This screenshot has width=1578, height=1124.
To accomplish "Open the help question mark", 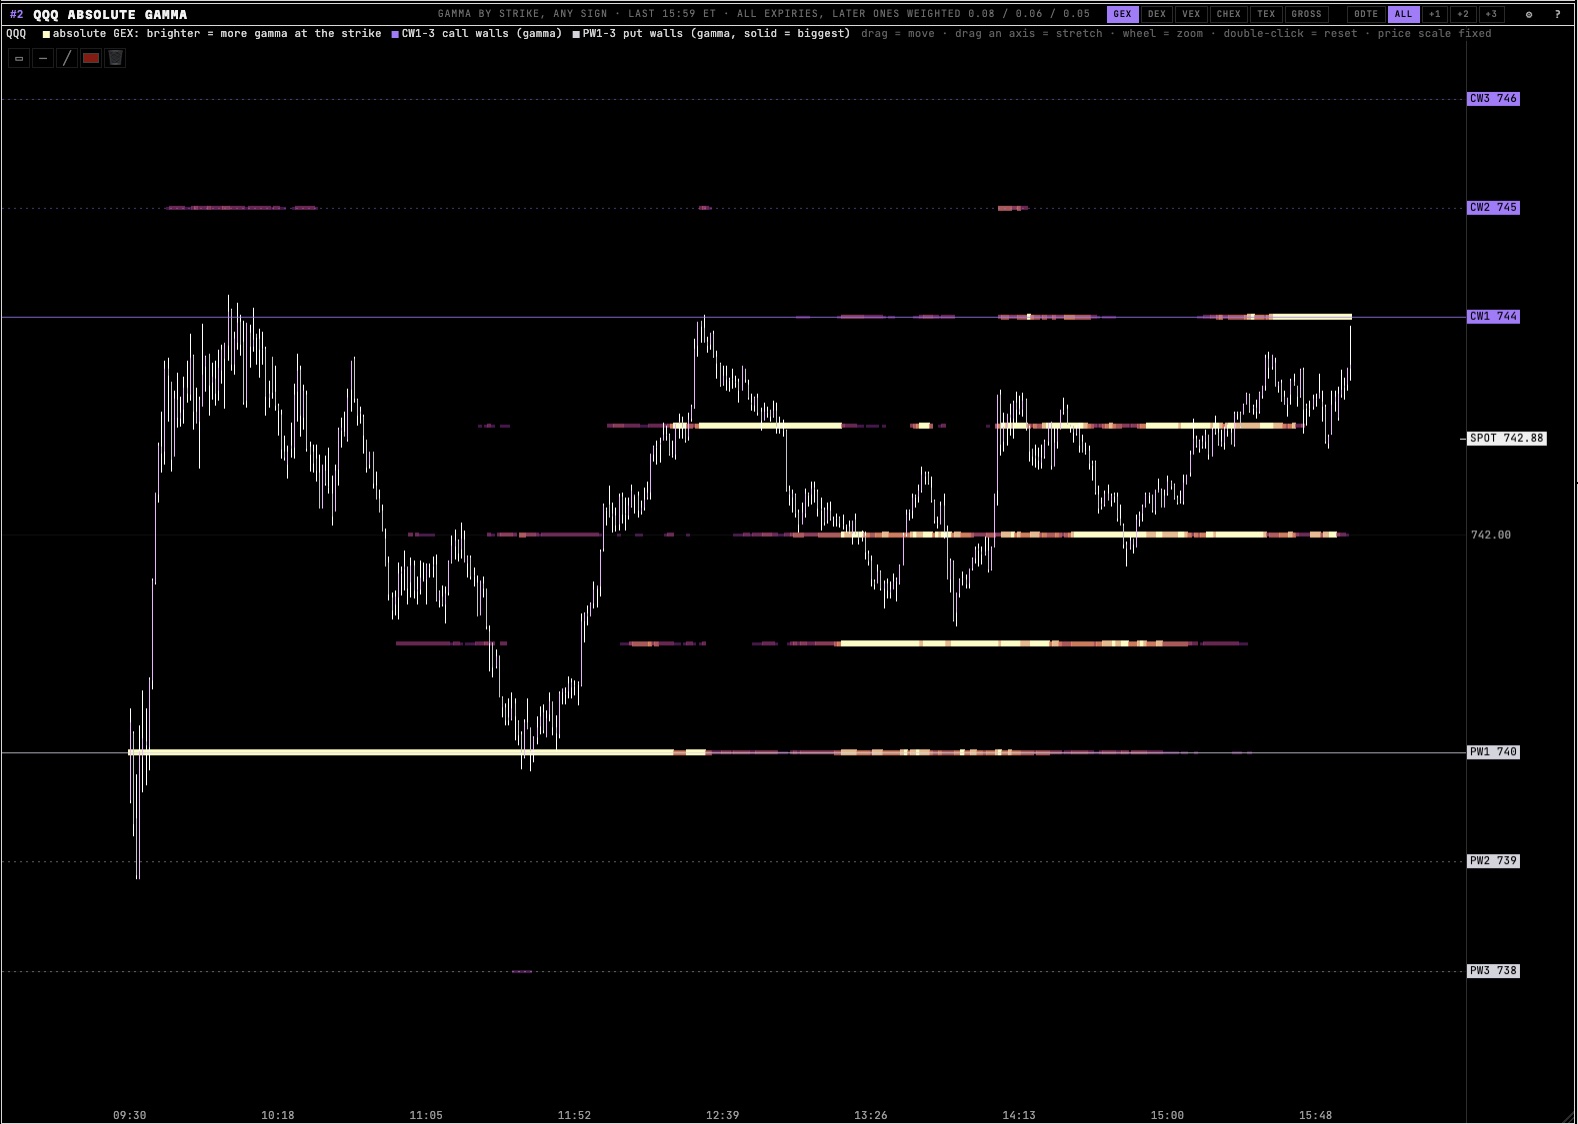I will click(1557, 14).
